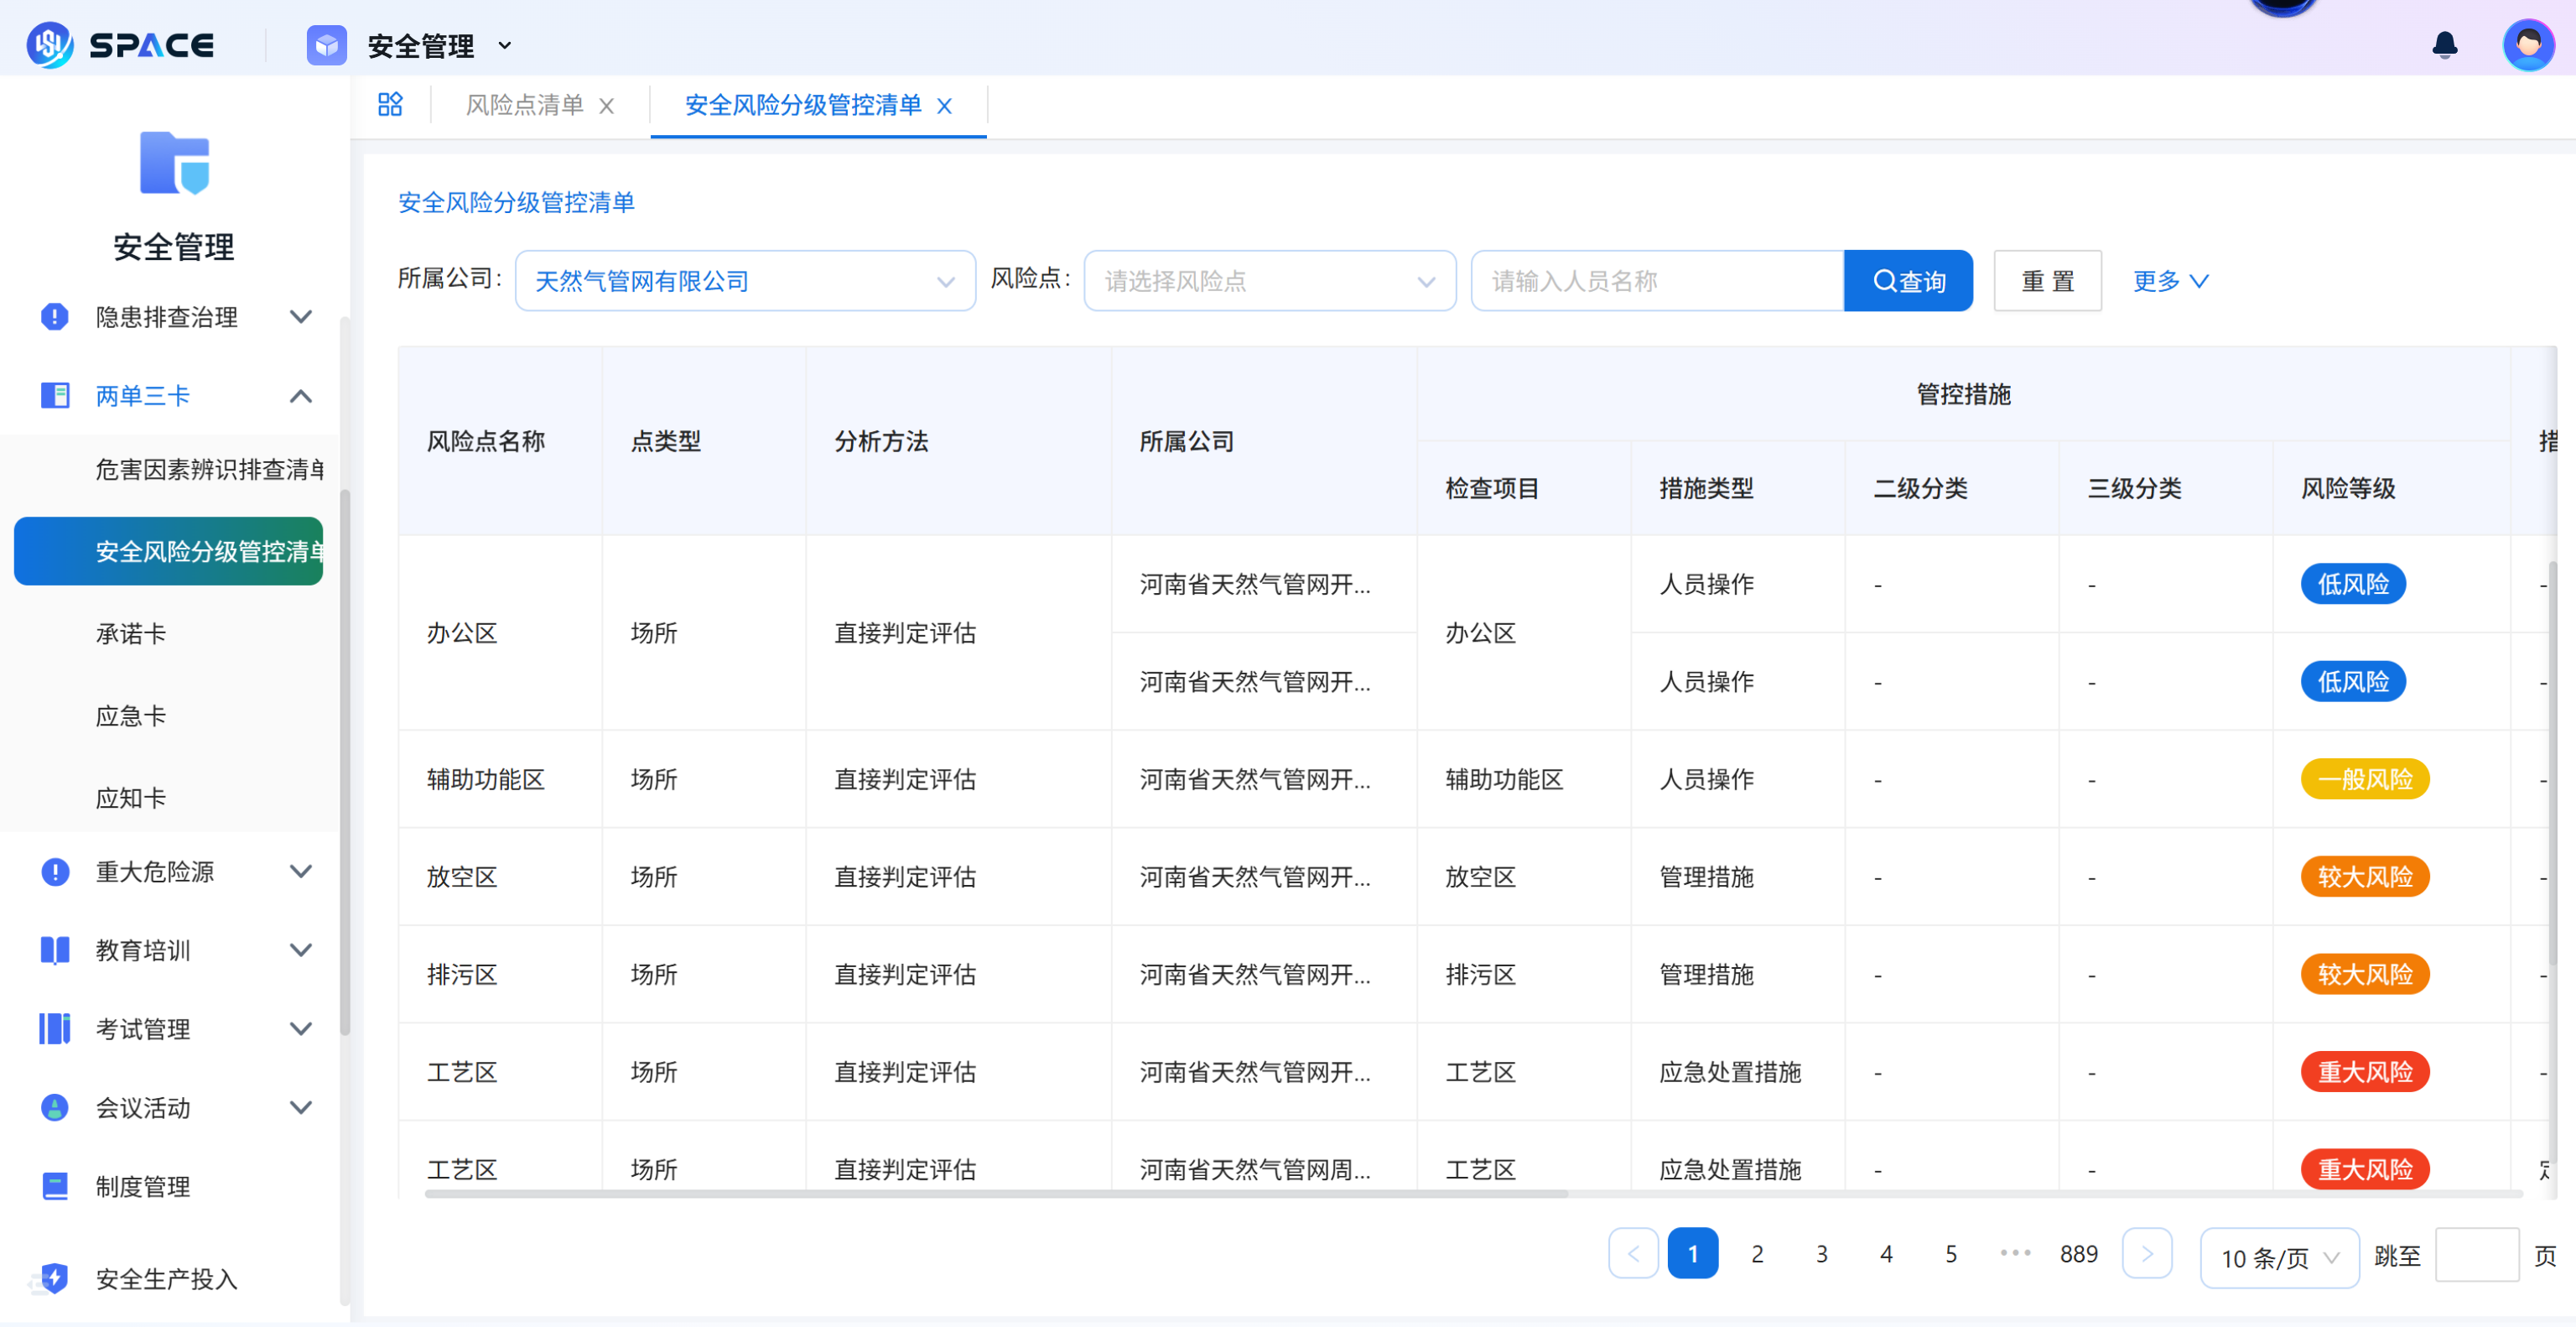Image resolution: width=2576 pixels, height=1327 pixels.
Task: Select the 重大危险源 sidebar icon
Action: [x=54, y=871]
